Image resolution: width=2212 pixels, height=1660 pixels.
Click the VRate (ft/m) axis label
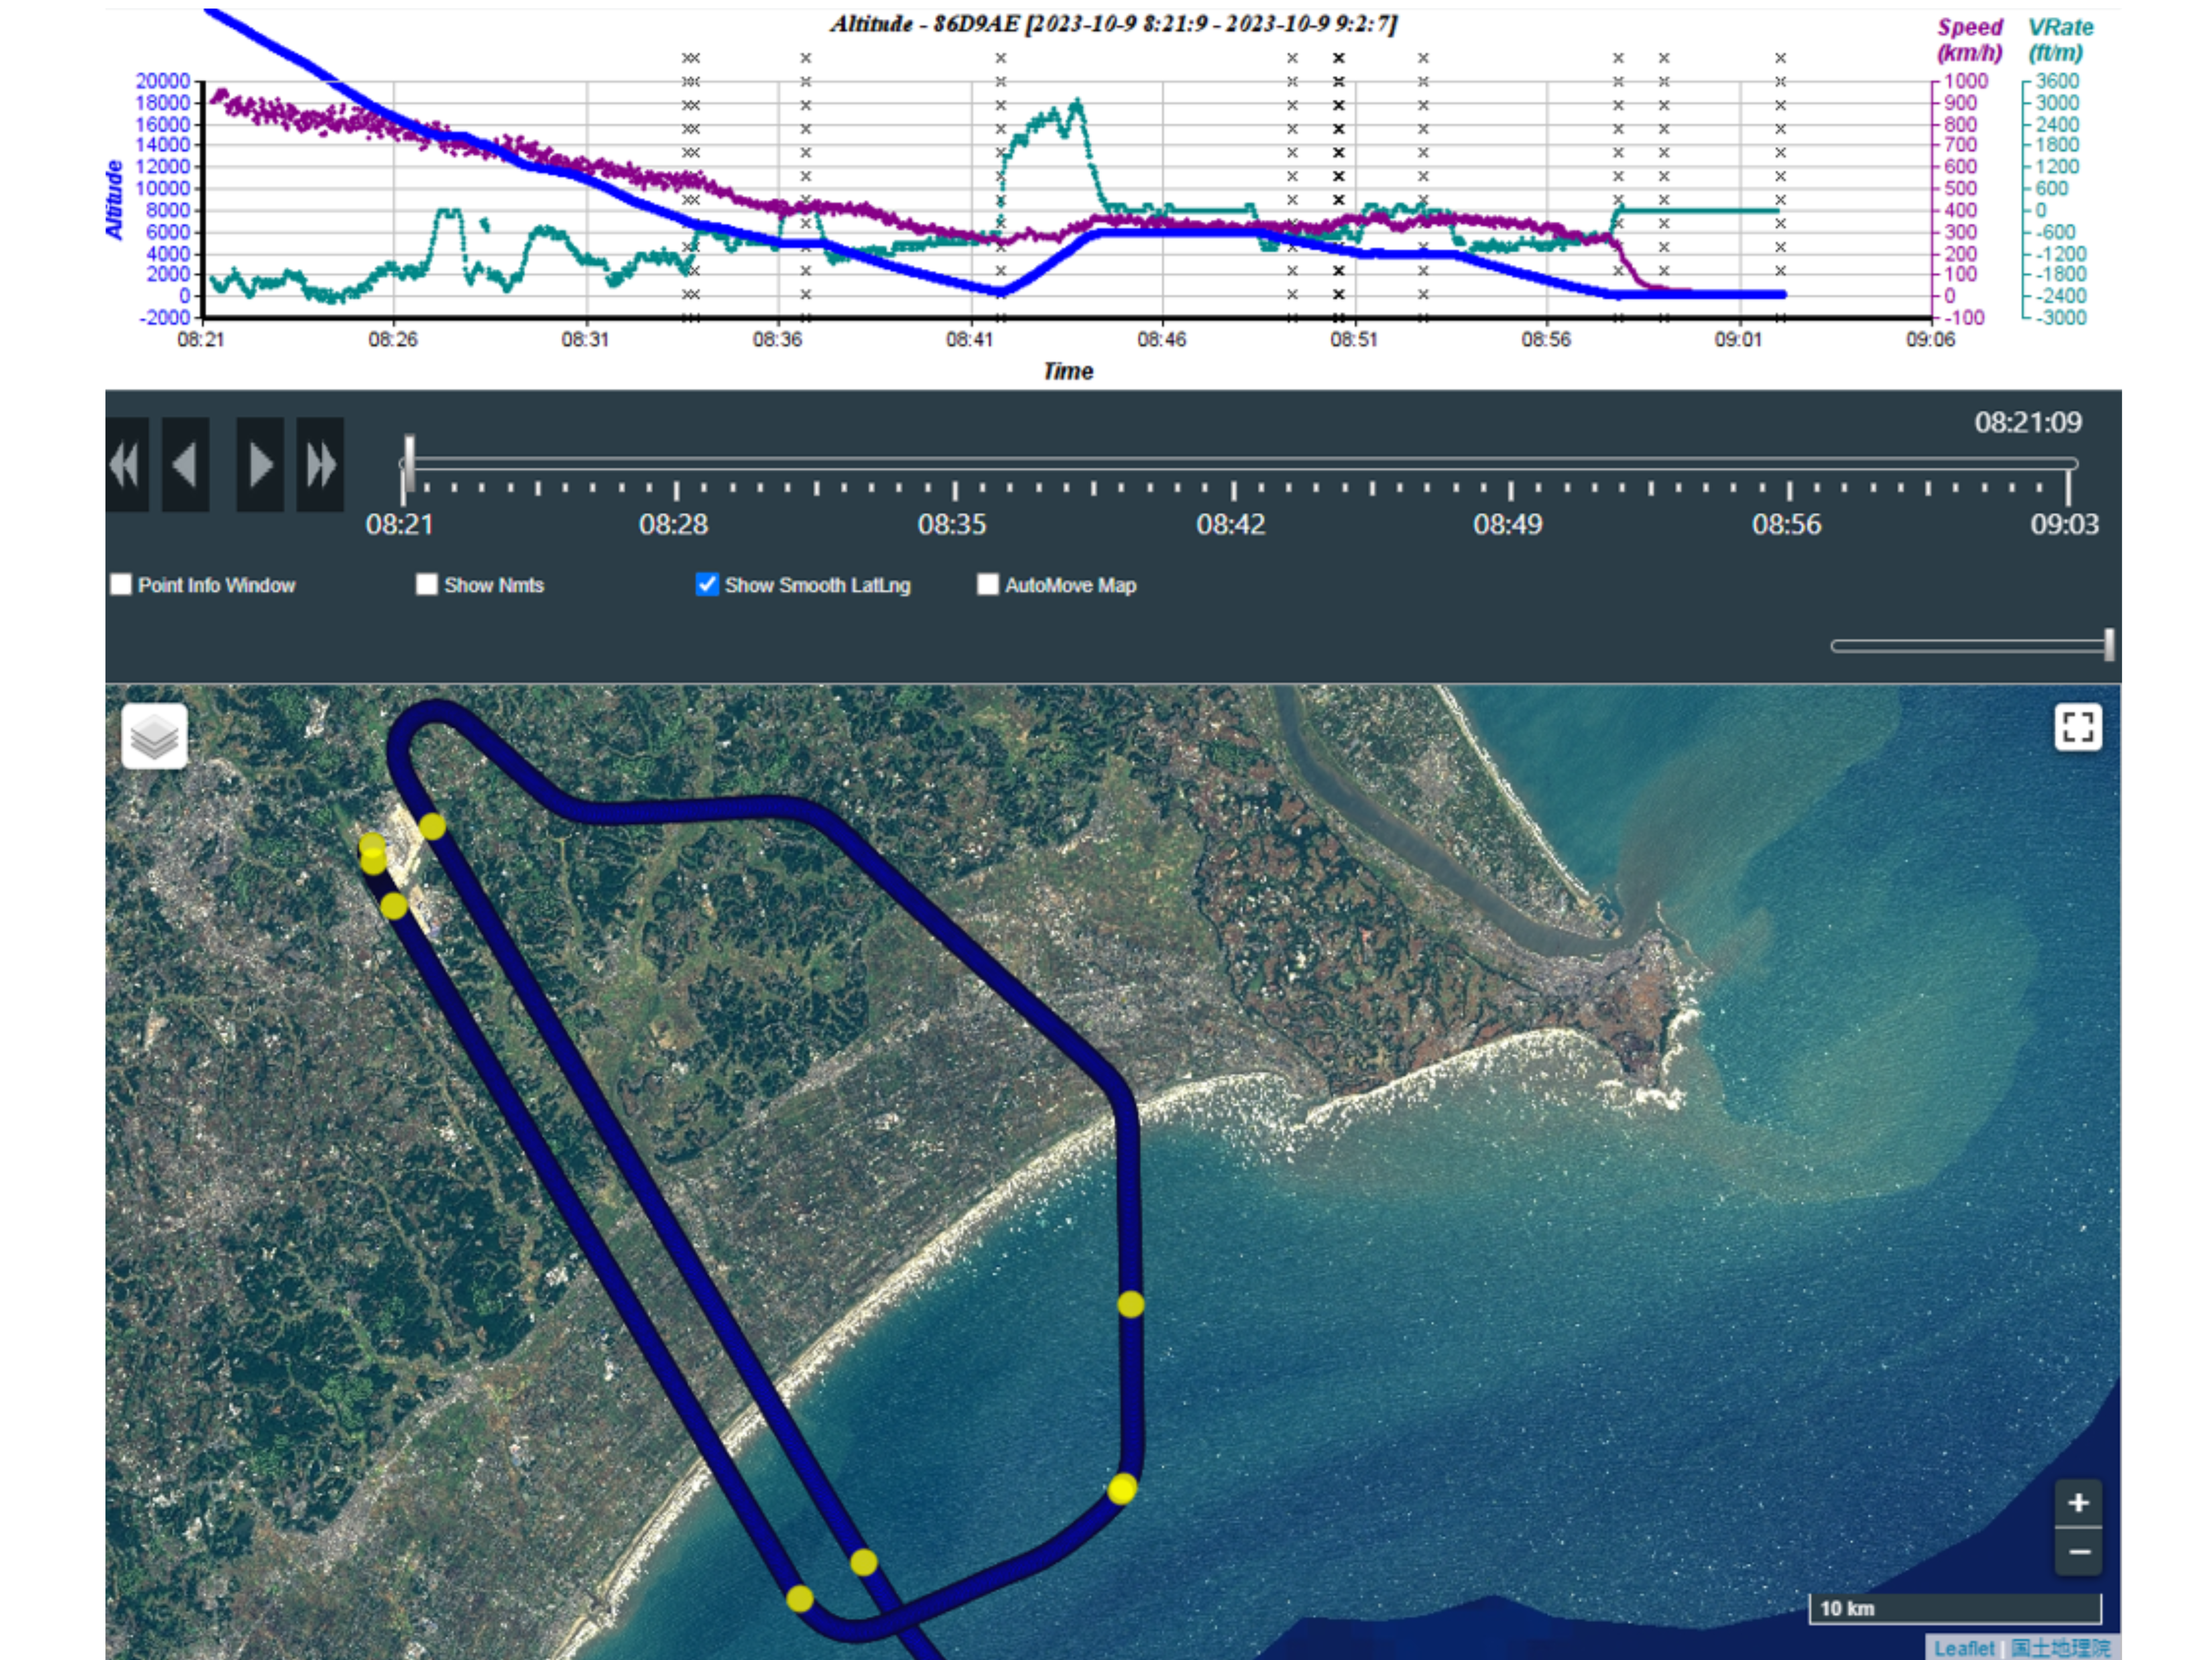[x=2060, y=40]
